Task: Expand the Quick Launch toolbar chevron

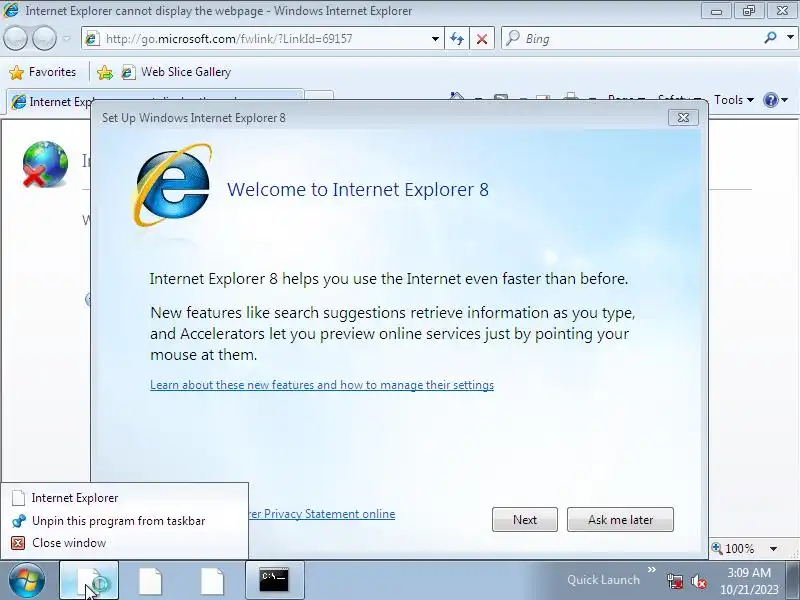Action: (x=652, y=569)
